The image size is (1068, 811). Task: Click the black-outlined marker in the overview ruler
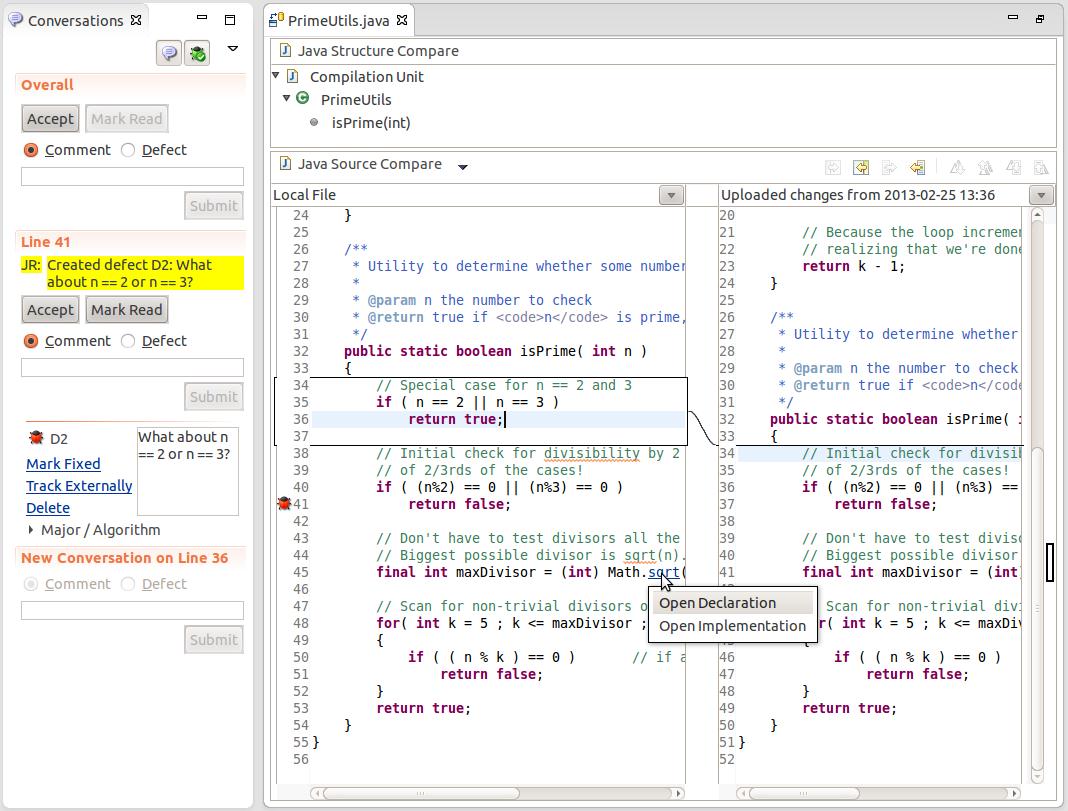(x=1050, y=562)
